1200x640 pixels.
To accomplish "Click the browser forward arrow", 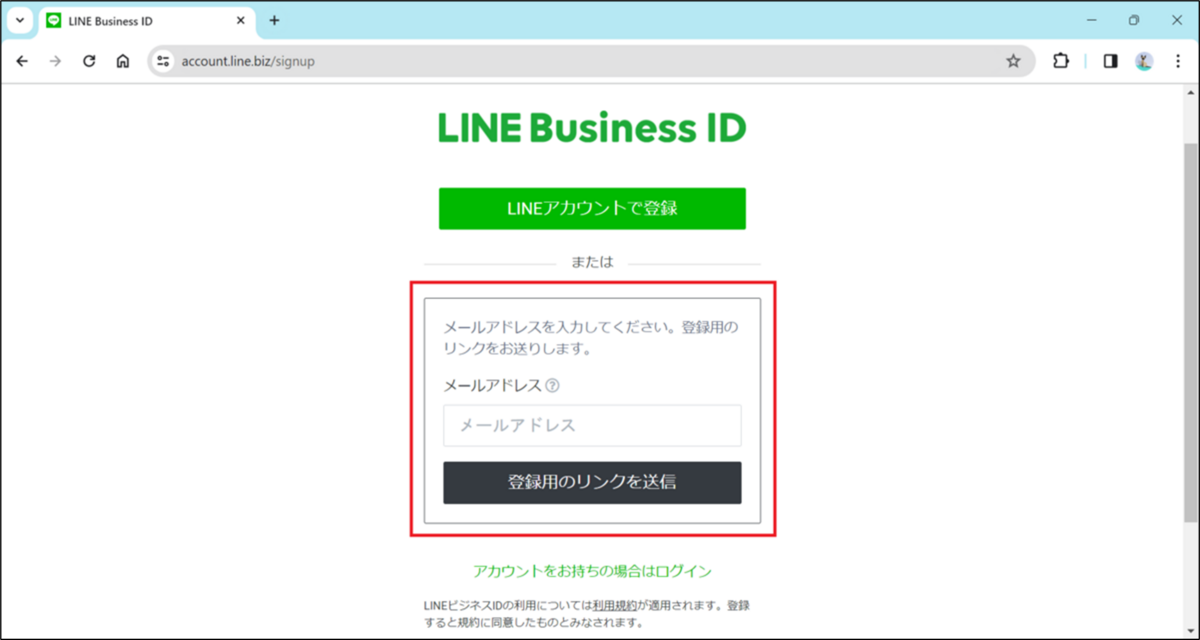I will (56, 61).
